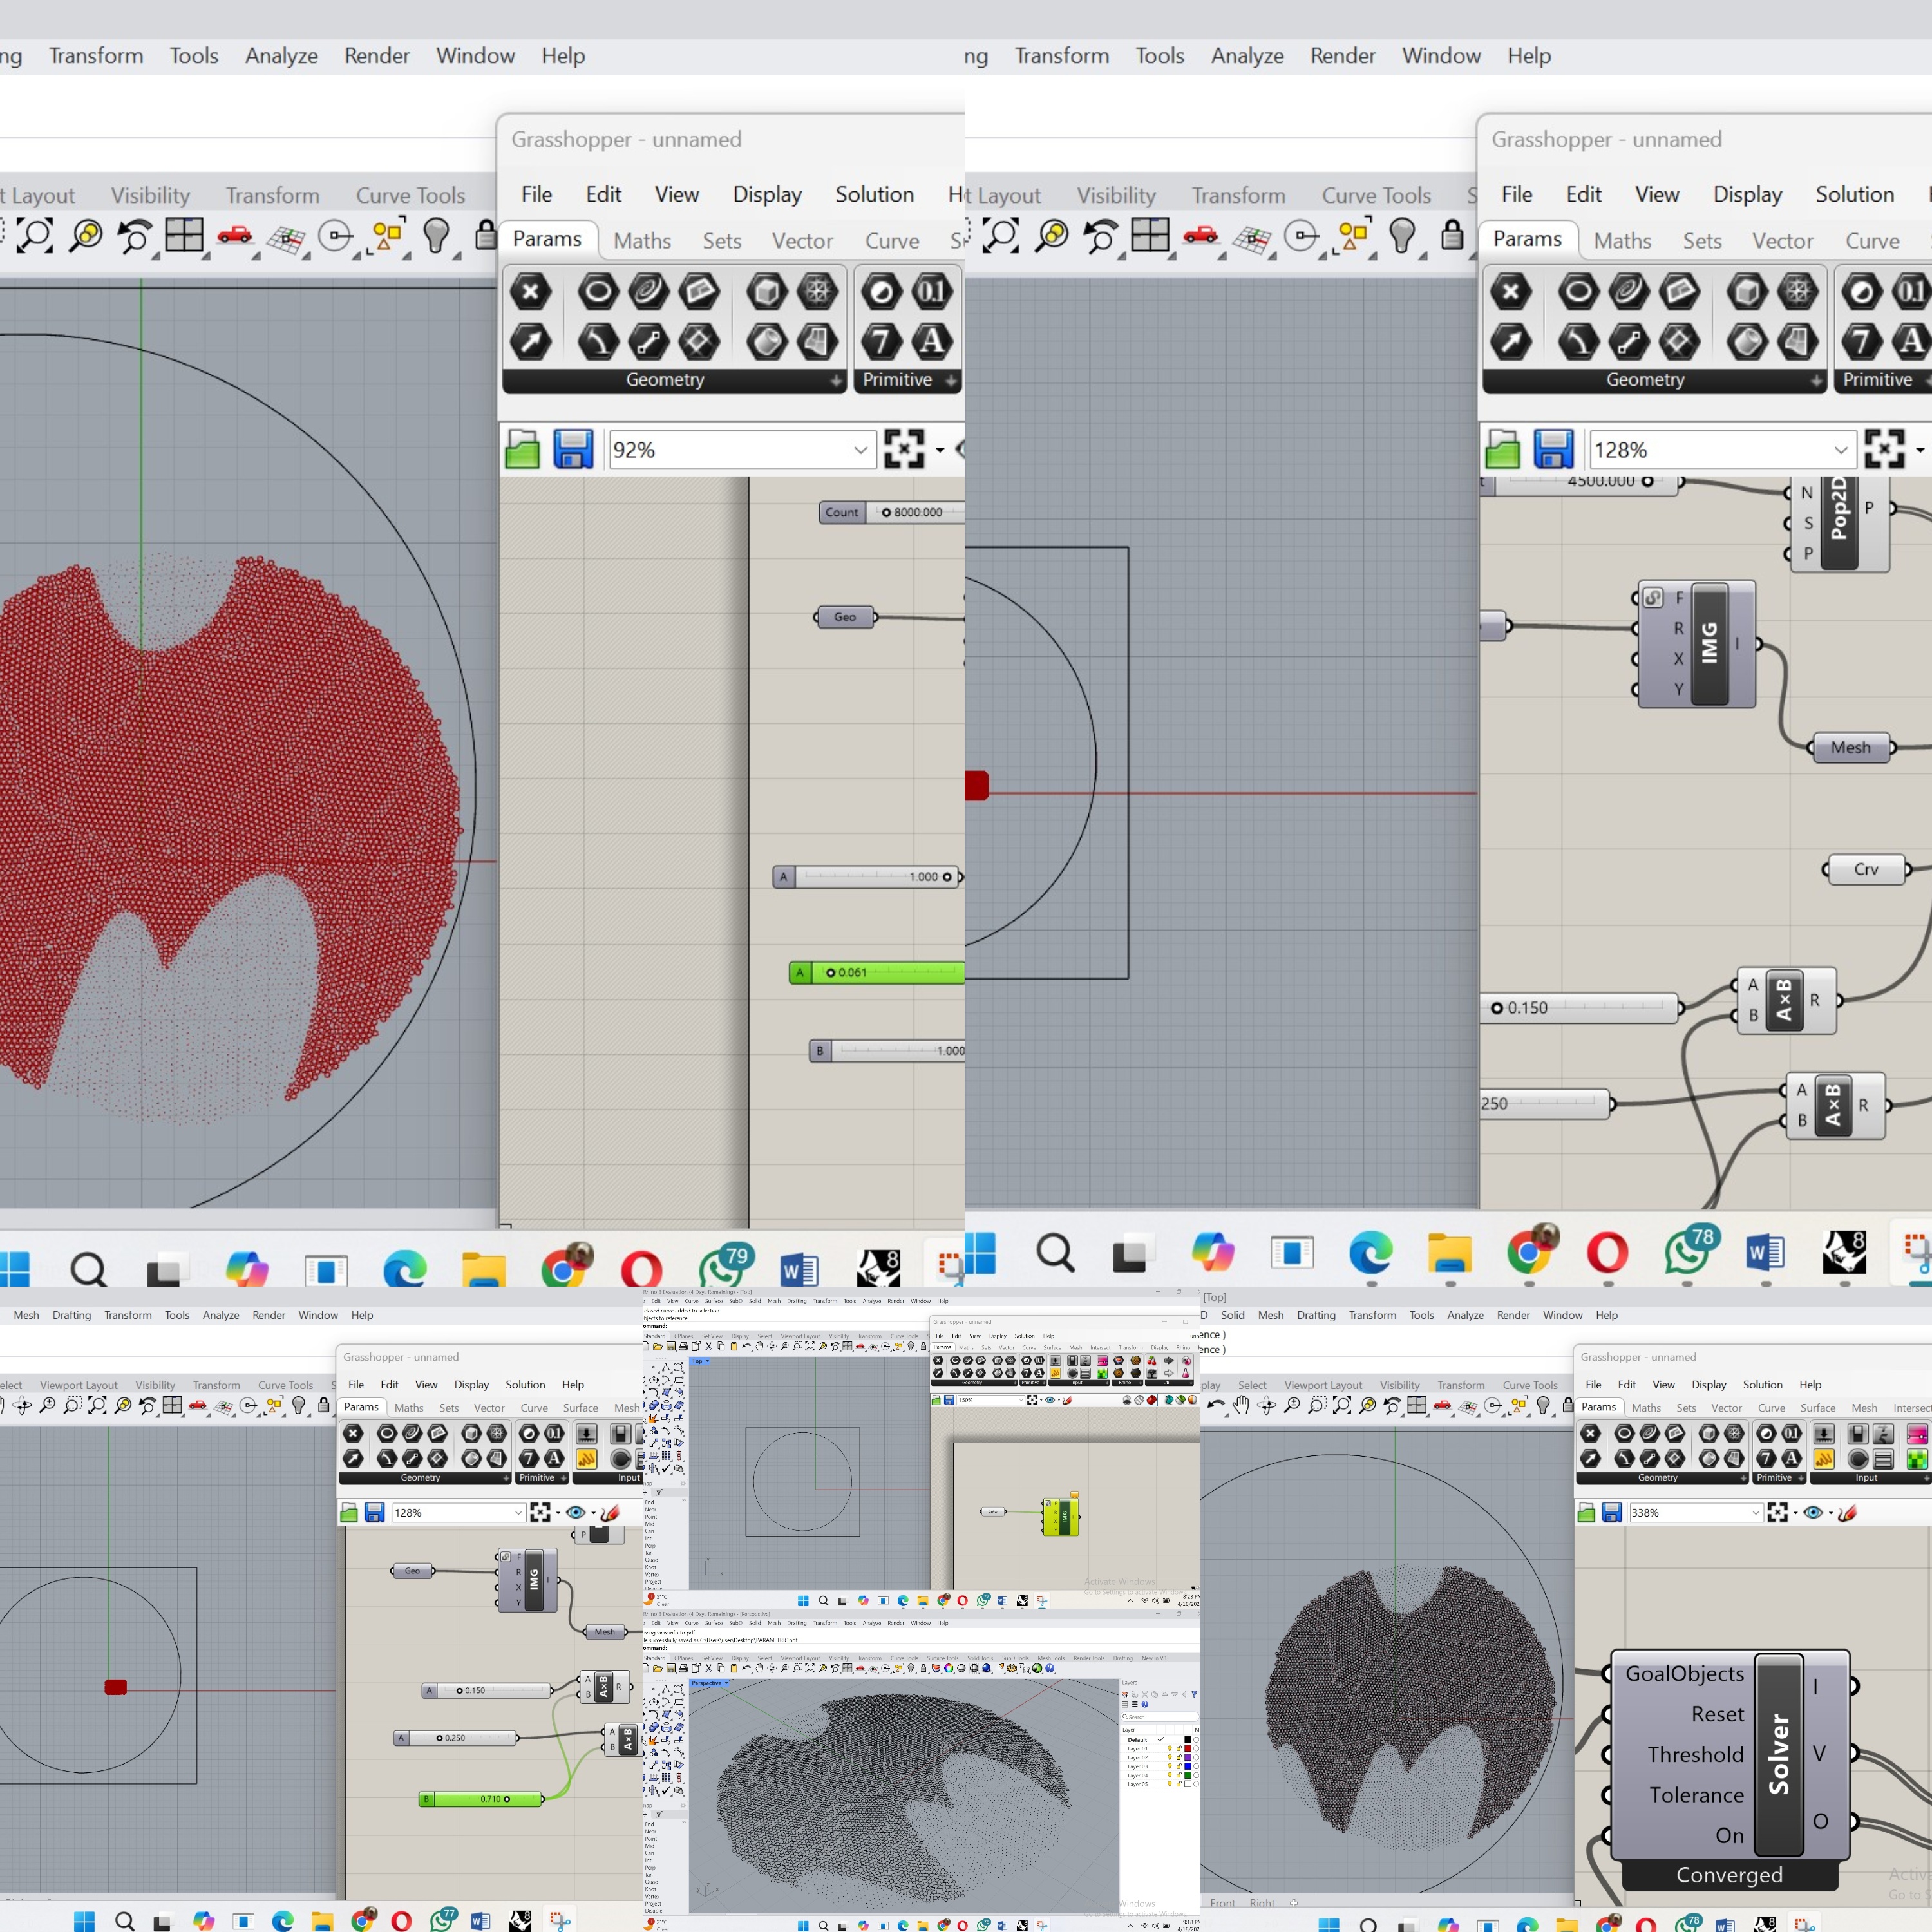
Task: New layer icon in the Layers panel
Action: tap(1125, 1694)
